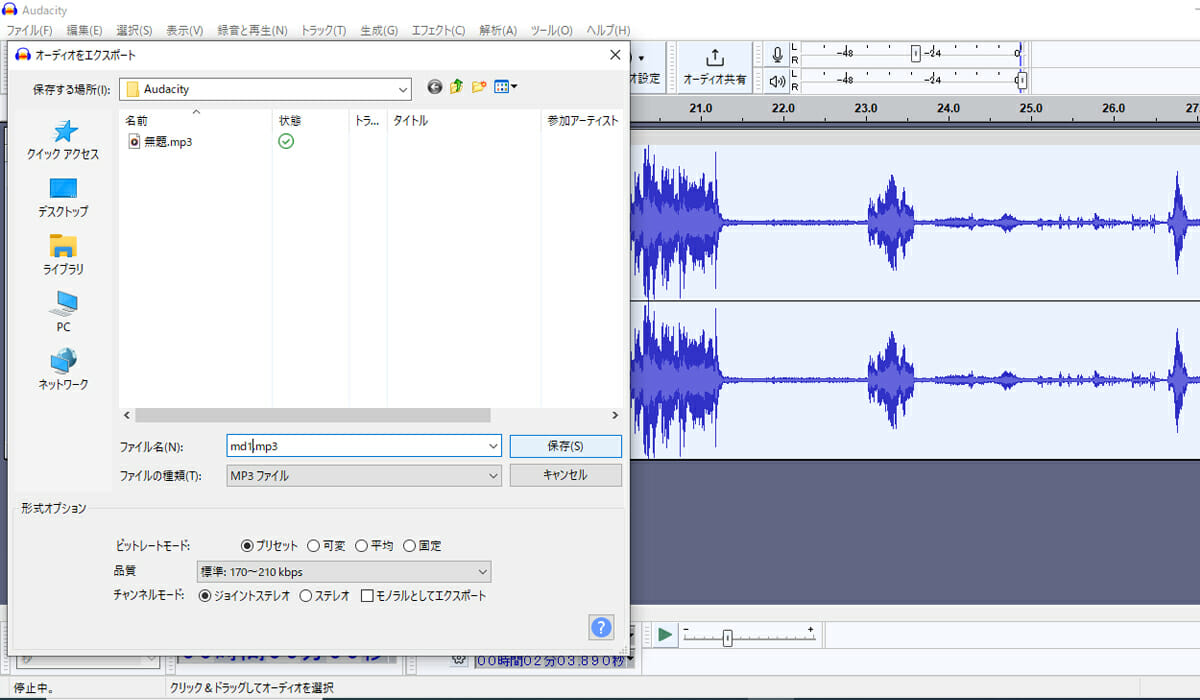Viewport: 1200px width, 700px height.
Task: Open the view menu icon in dialog
Action: 505,88
